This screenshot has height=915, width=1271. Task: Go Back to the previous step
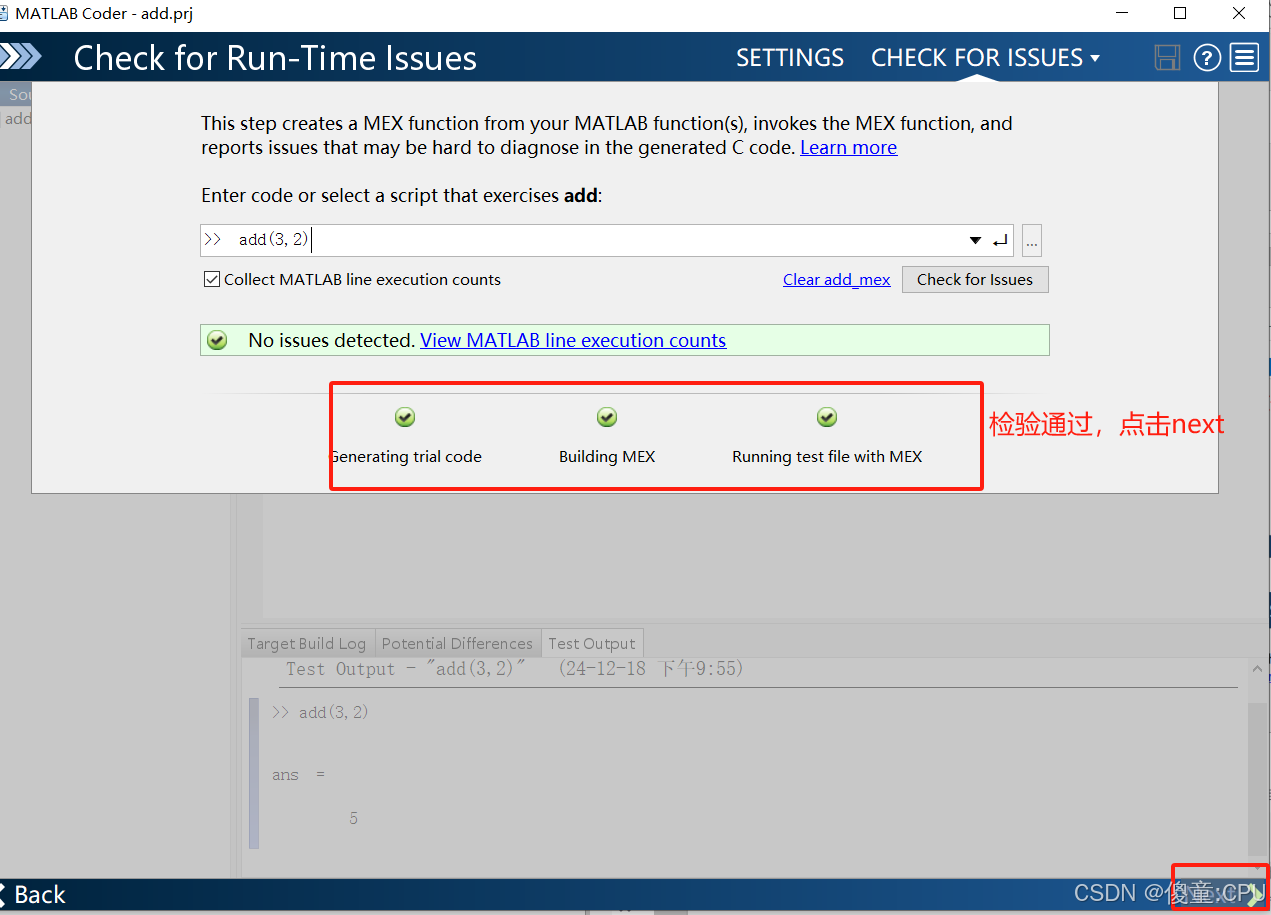click(x=33, y=895)
